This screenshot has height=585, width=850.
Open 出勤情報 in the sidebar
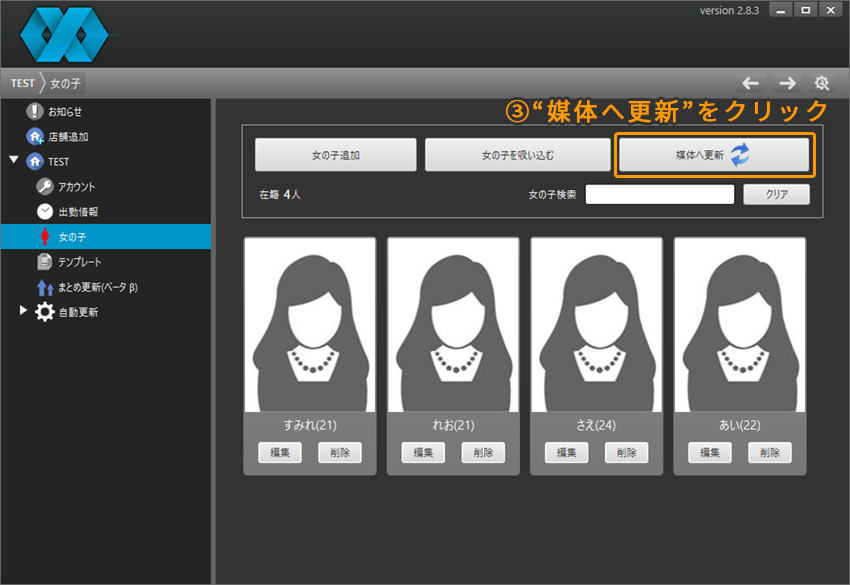pyautogui.click(x=78, y=211)
